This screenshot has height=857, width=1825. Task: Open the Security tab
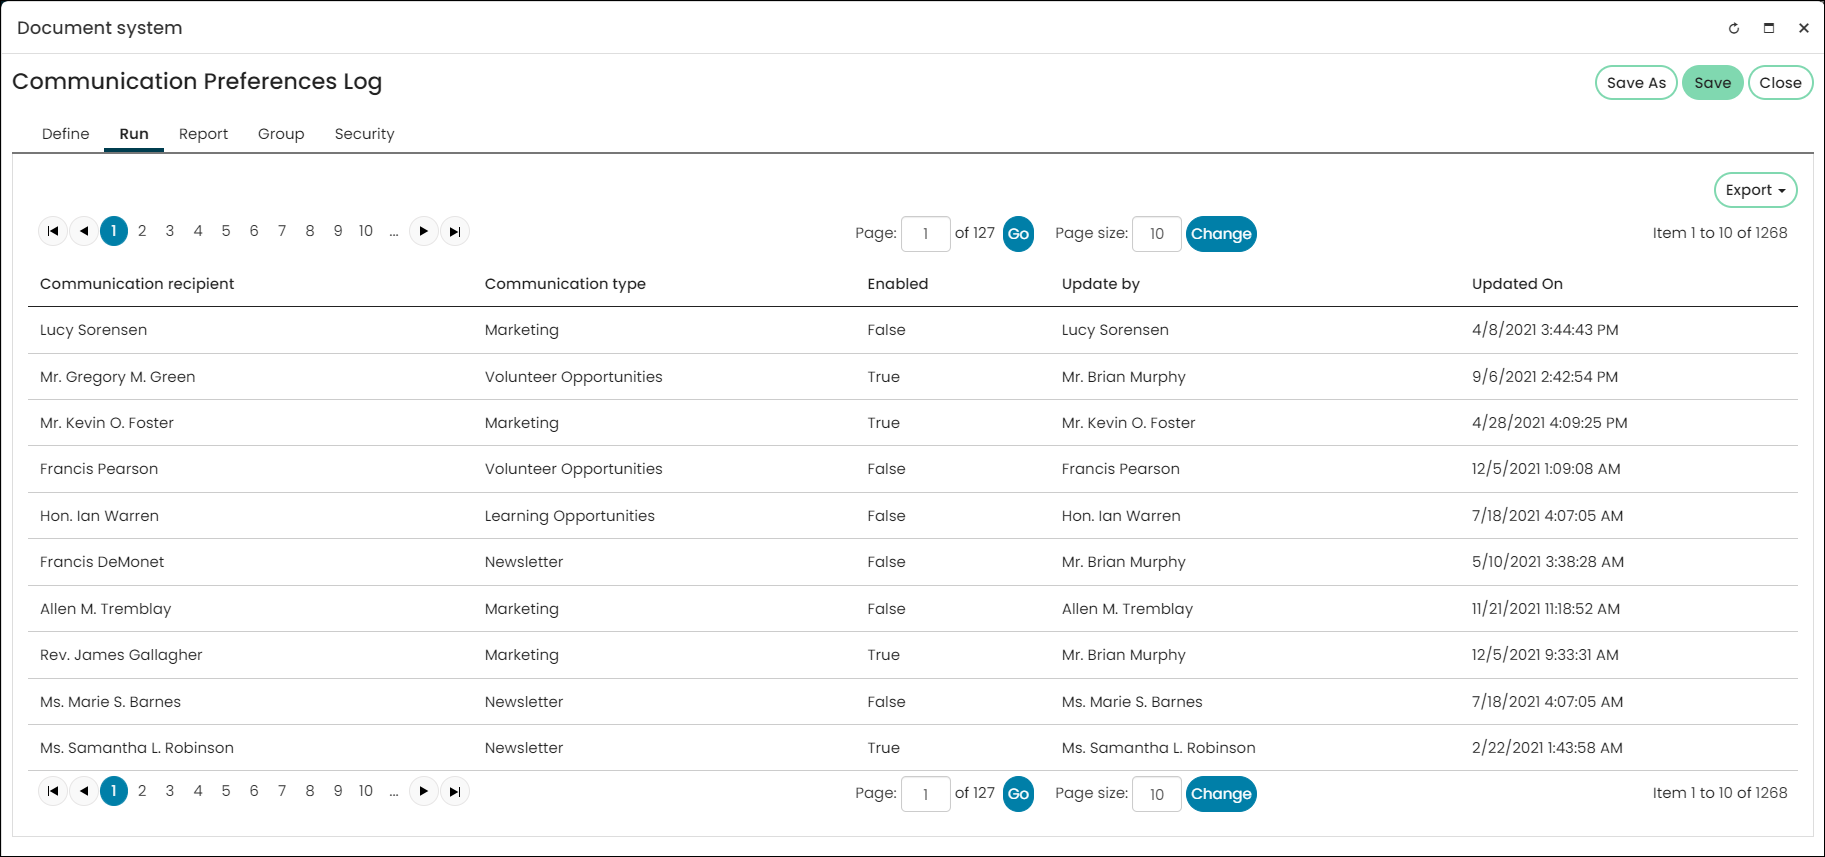(364, 134)
